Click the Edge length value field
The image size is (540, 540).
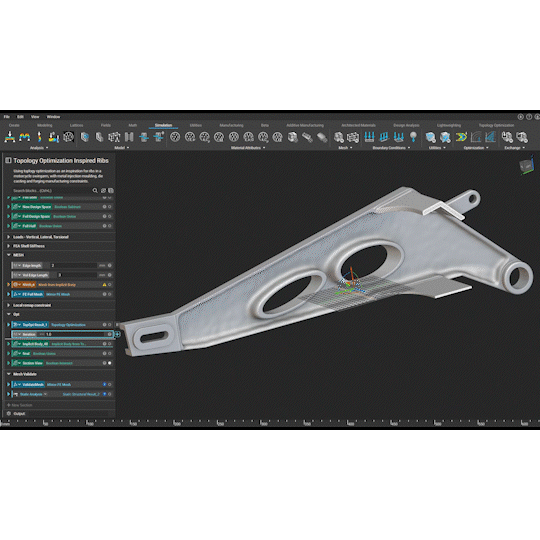click(73, 266)
